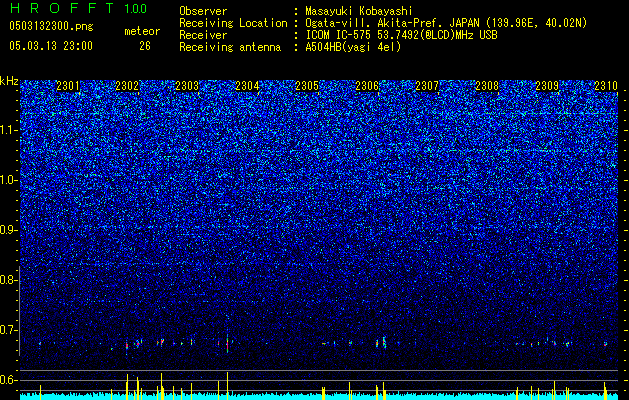Click the 2302 time marker

point(127,86)
